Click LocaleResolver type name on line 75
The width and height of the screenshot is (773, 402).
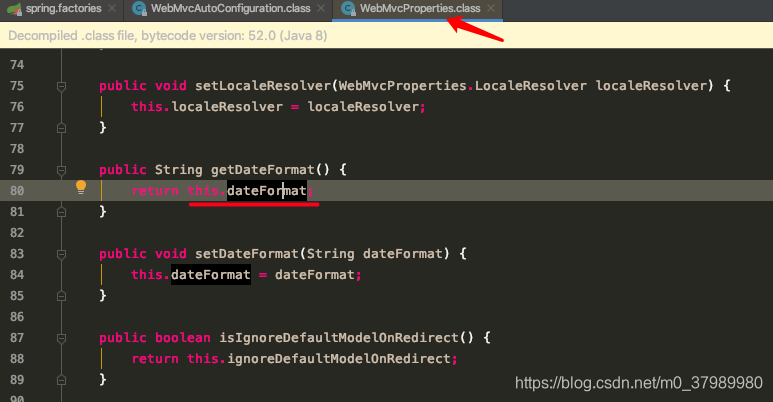[x=531, y=86]
